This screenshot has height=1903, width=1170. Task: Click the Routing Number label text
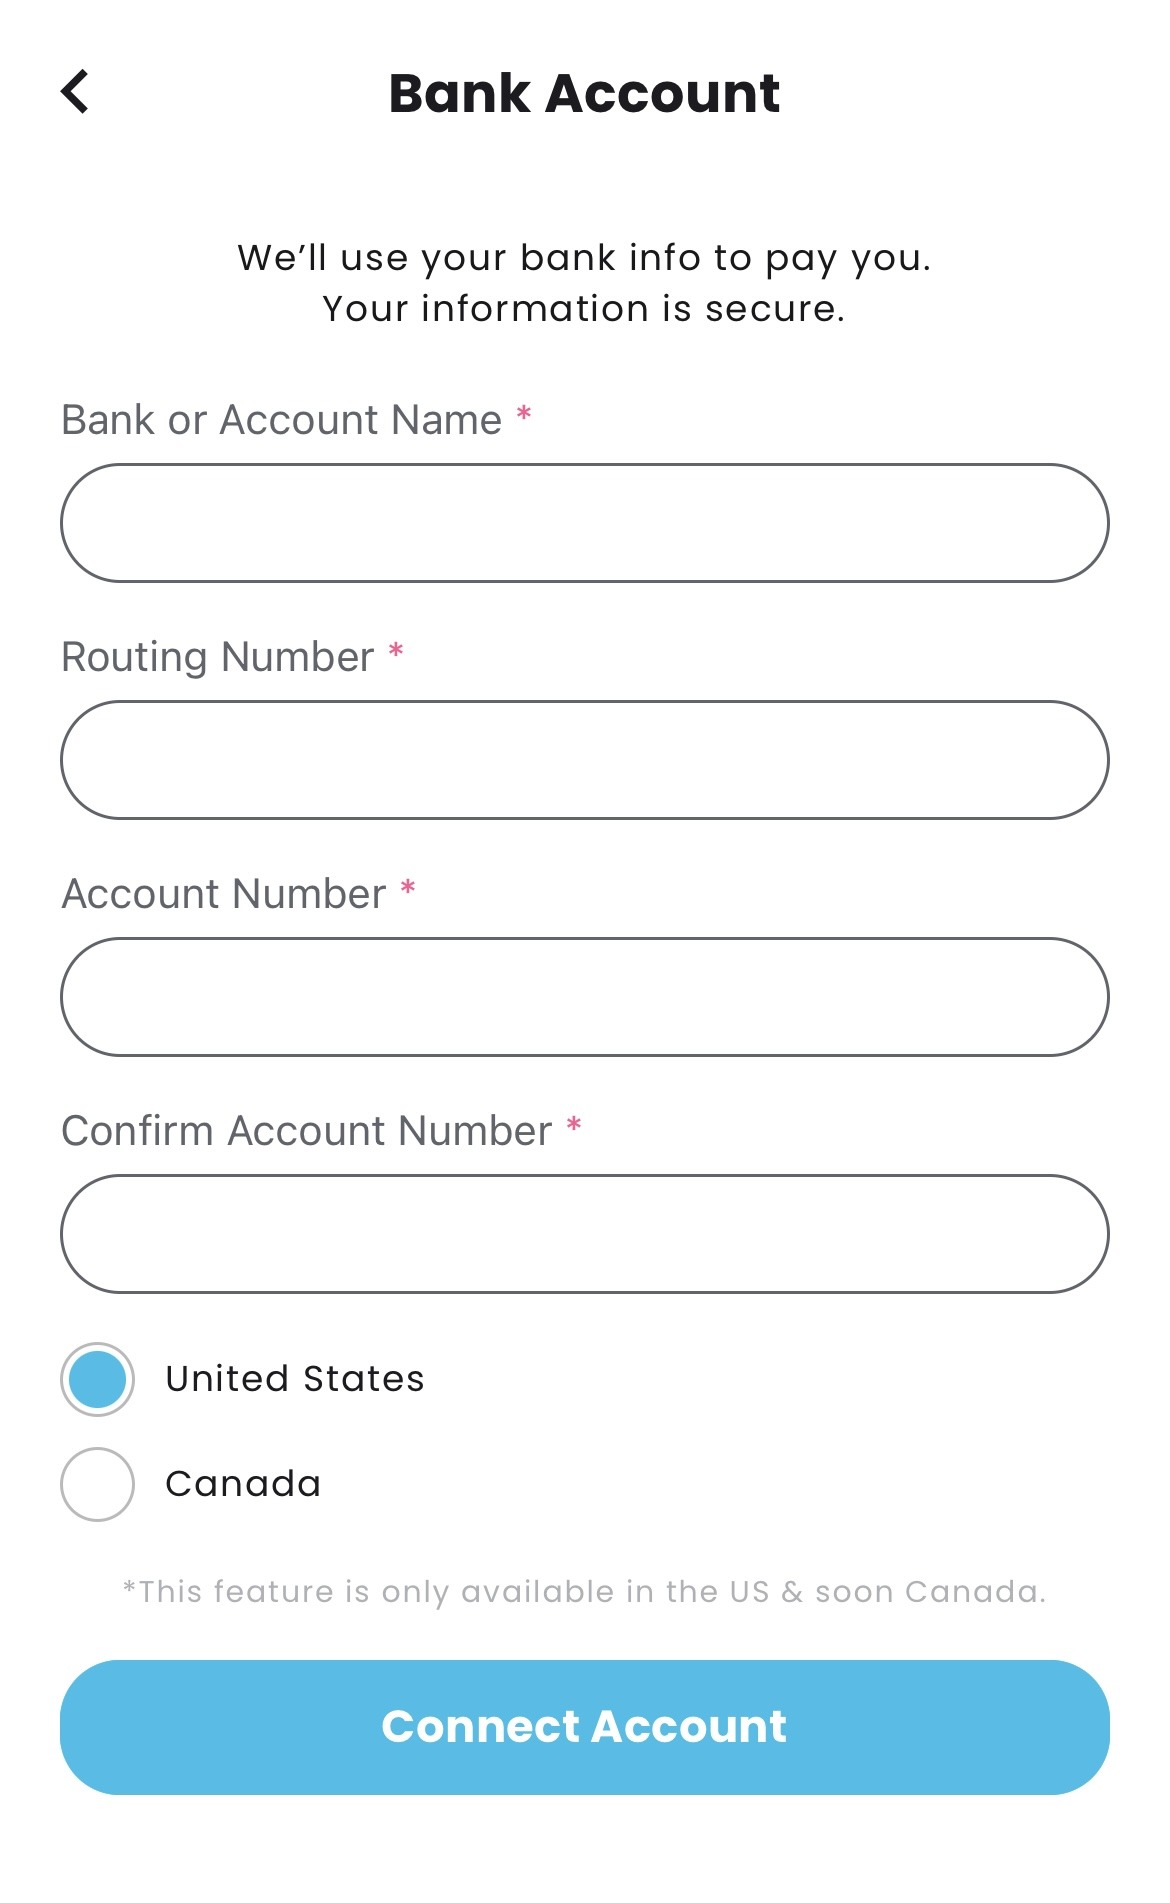[x=217, y=657]
